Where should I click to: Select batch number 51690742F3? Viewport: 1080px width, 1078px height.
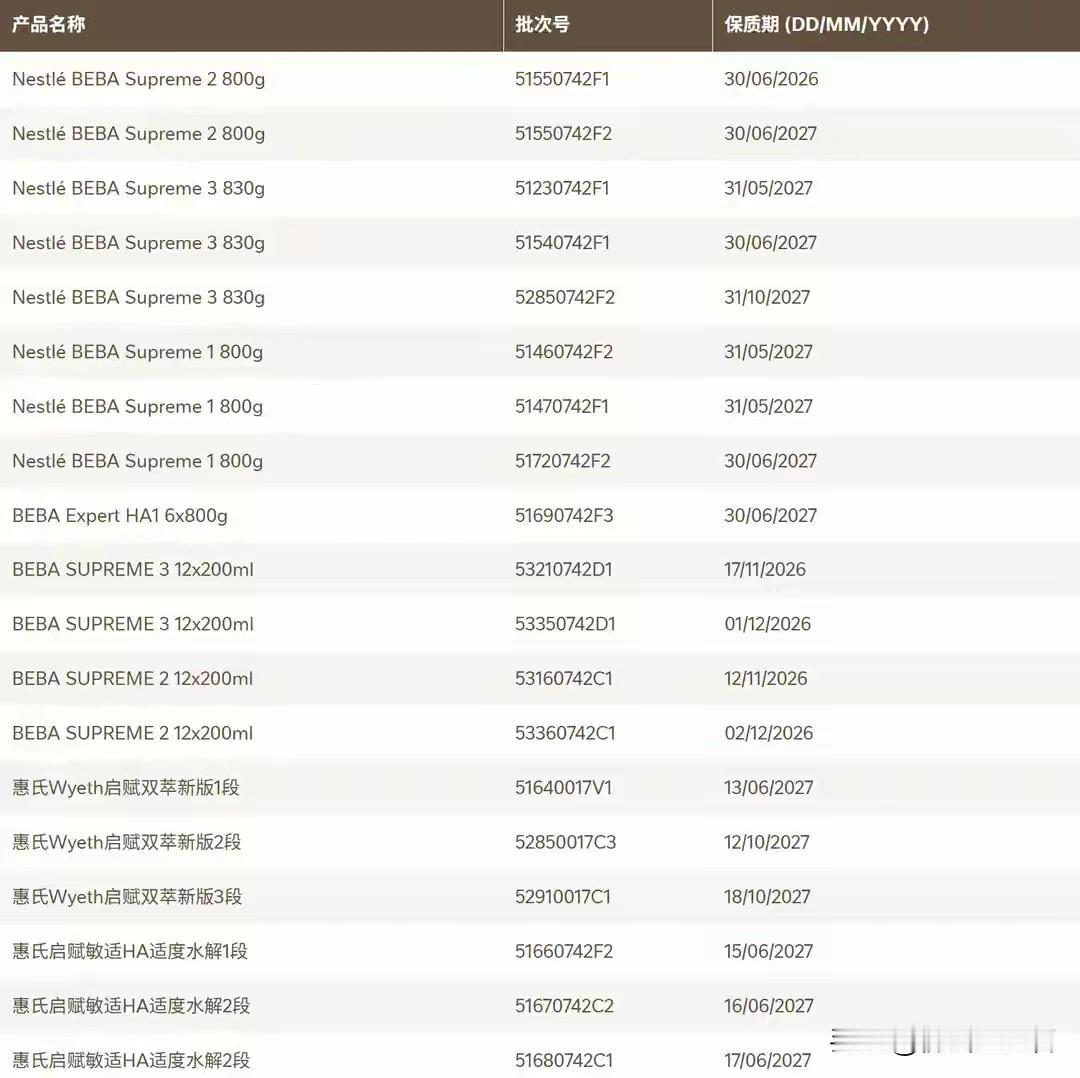click(x=564, y=515)
